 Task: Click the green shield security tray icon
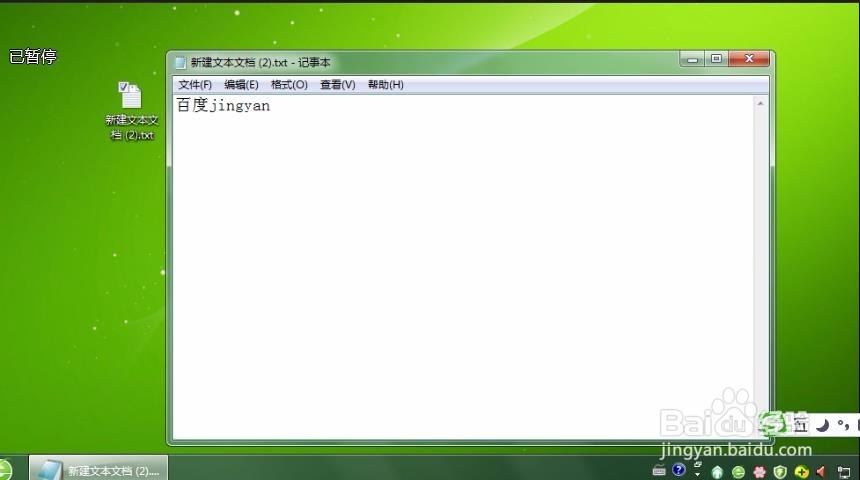click(x=780, y=472)
